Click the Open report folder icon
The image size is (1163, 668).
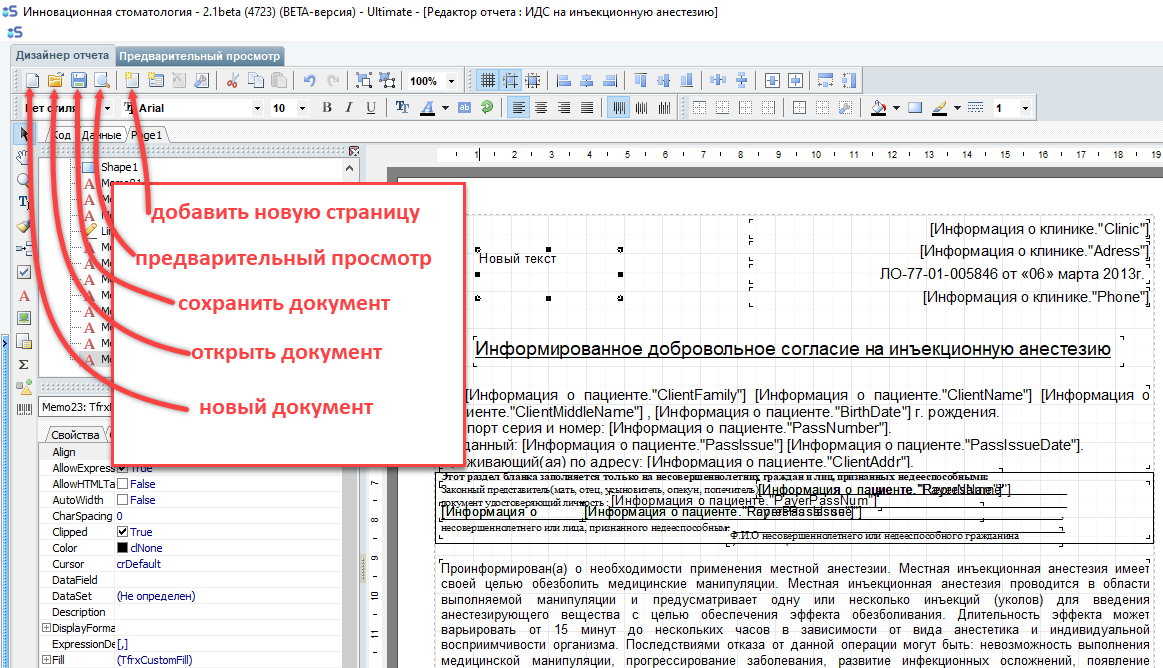point(56,81)
